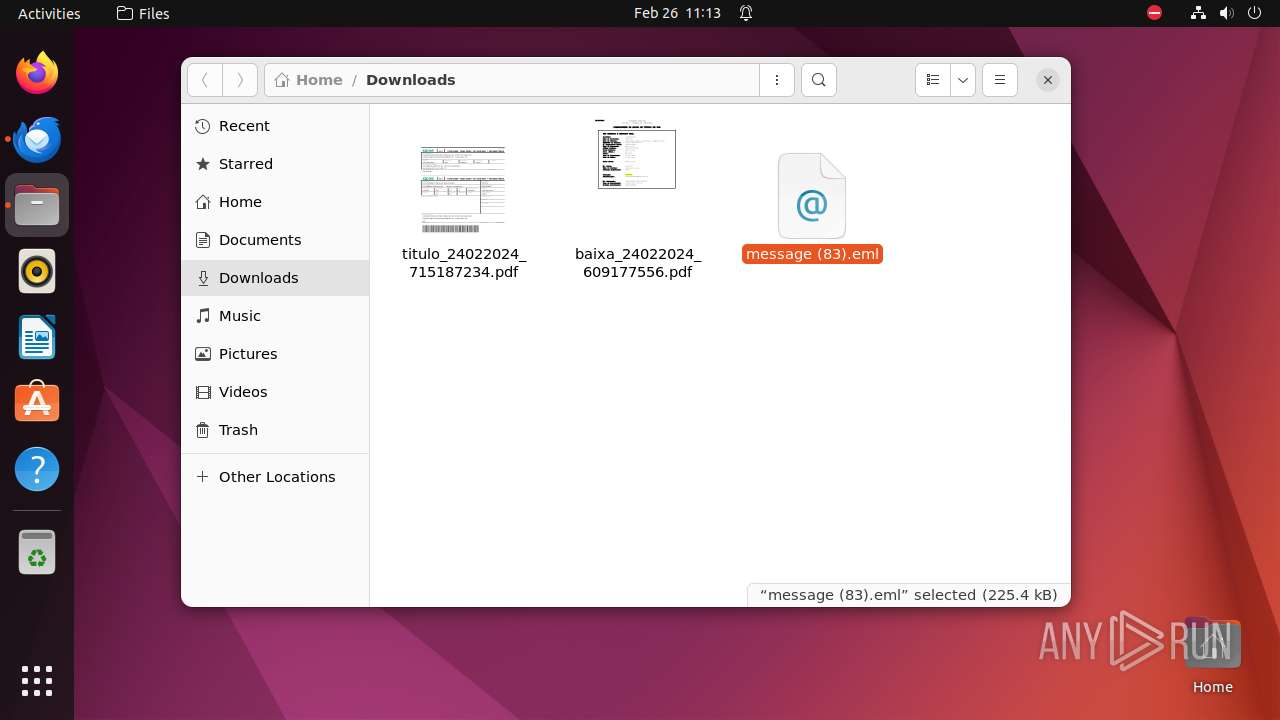The width and height of the screenshot is (1280, 720).
Task: Select Downloads in the sidebar
Action: [x=275, y=278]
